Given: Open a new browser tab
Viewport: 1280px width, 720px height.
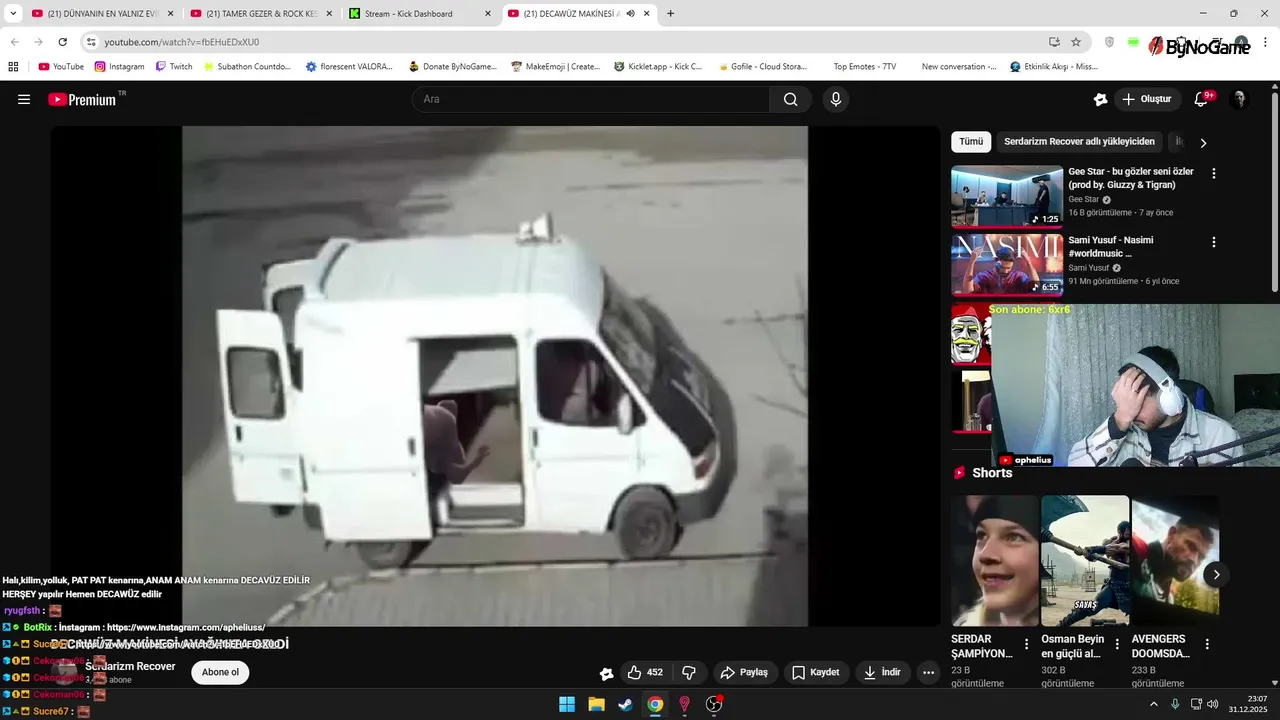Looking at the screenshot, I should tap(670, 14).
